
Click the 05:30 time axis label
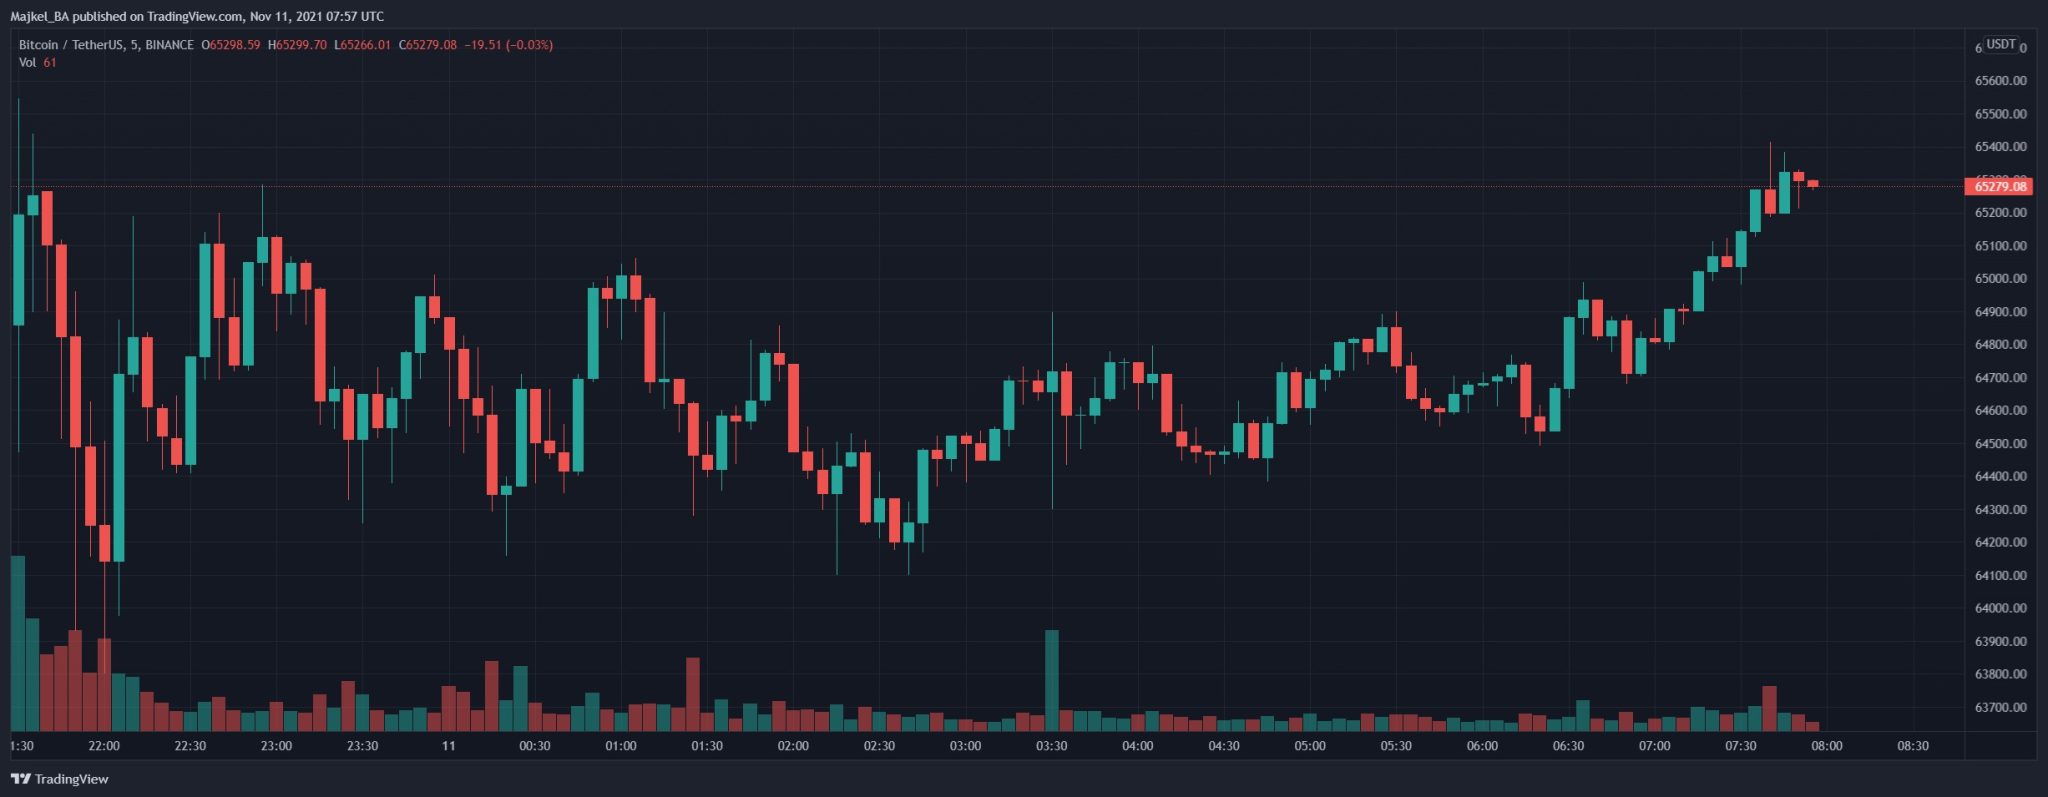[1396, 746]
